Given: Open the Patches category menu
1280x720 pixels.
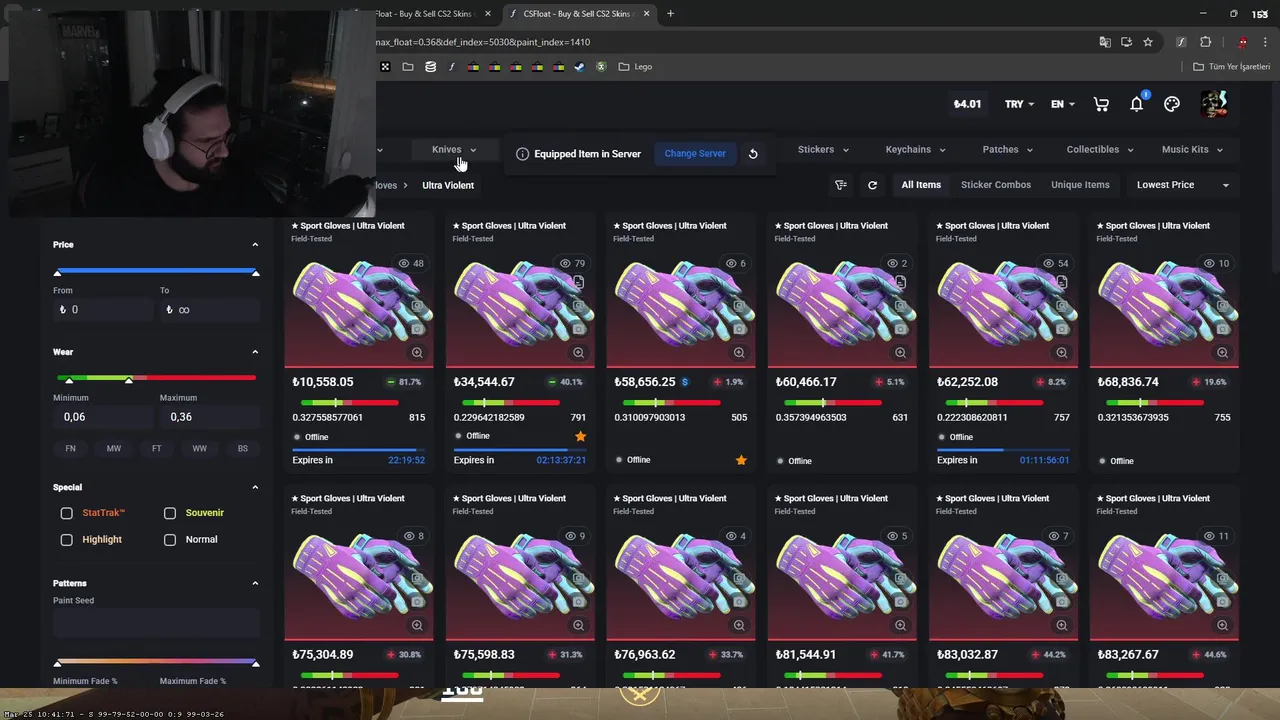Looking at the screenshot, I should point(1007,150).
